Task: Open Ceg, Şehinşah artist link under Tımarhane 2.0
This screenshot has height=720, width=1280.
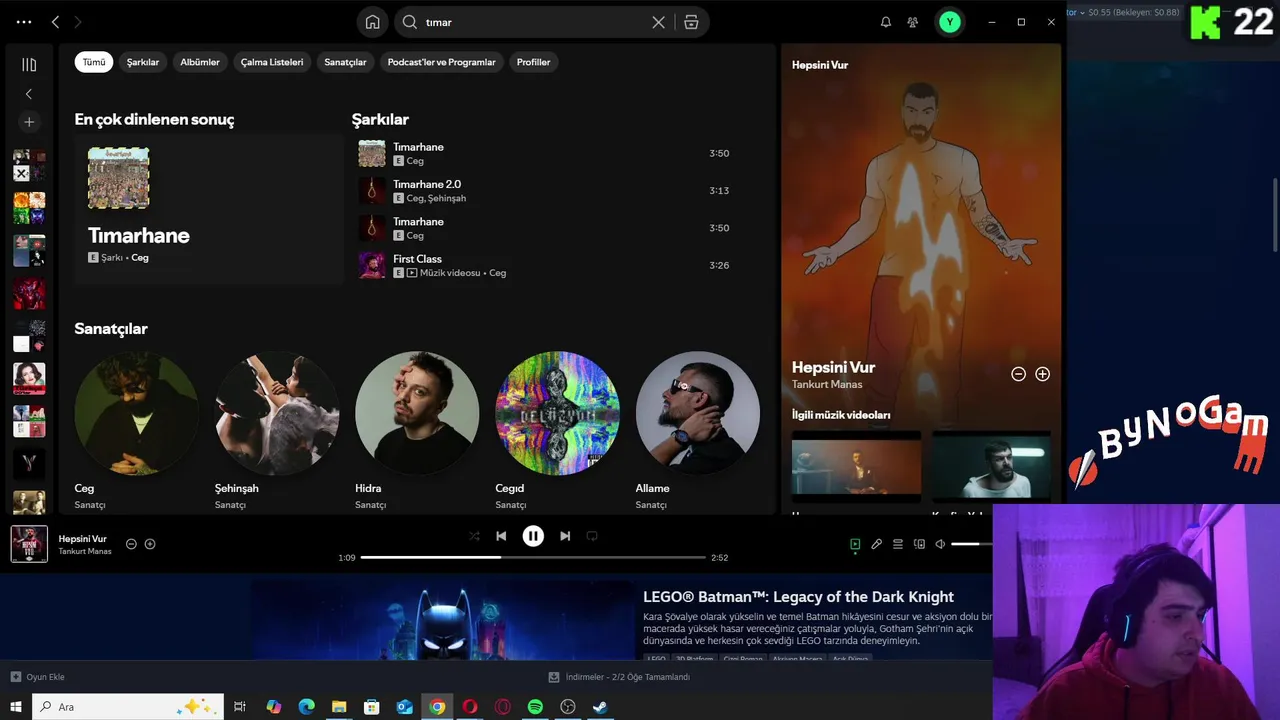Action: pos(436,198)
